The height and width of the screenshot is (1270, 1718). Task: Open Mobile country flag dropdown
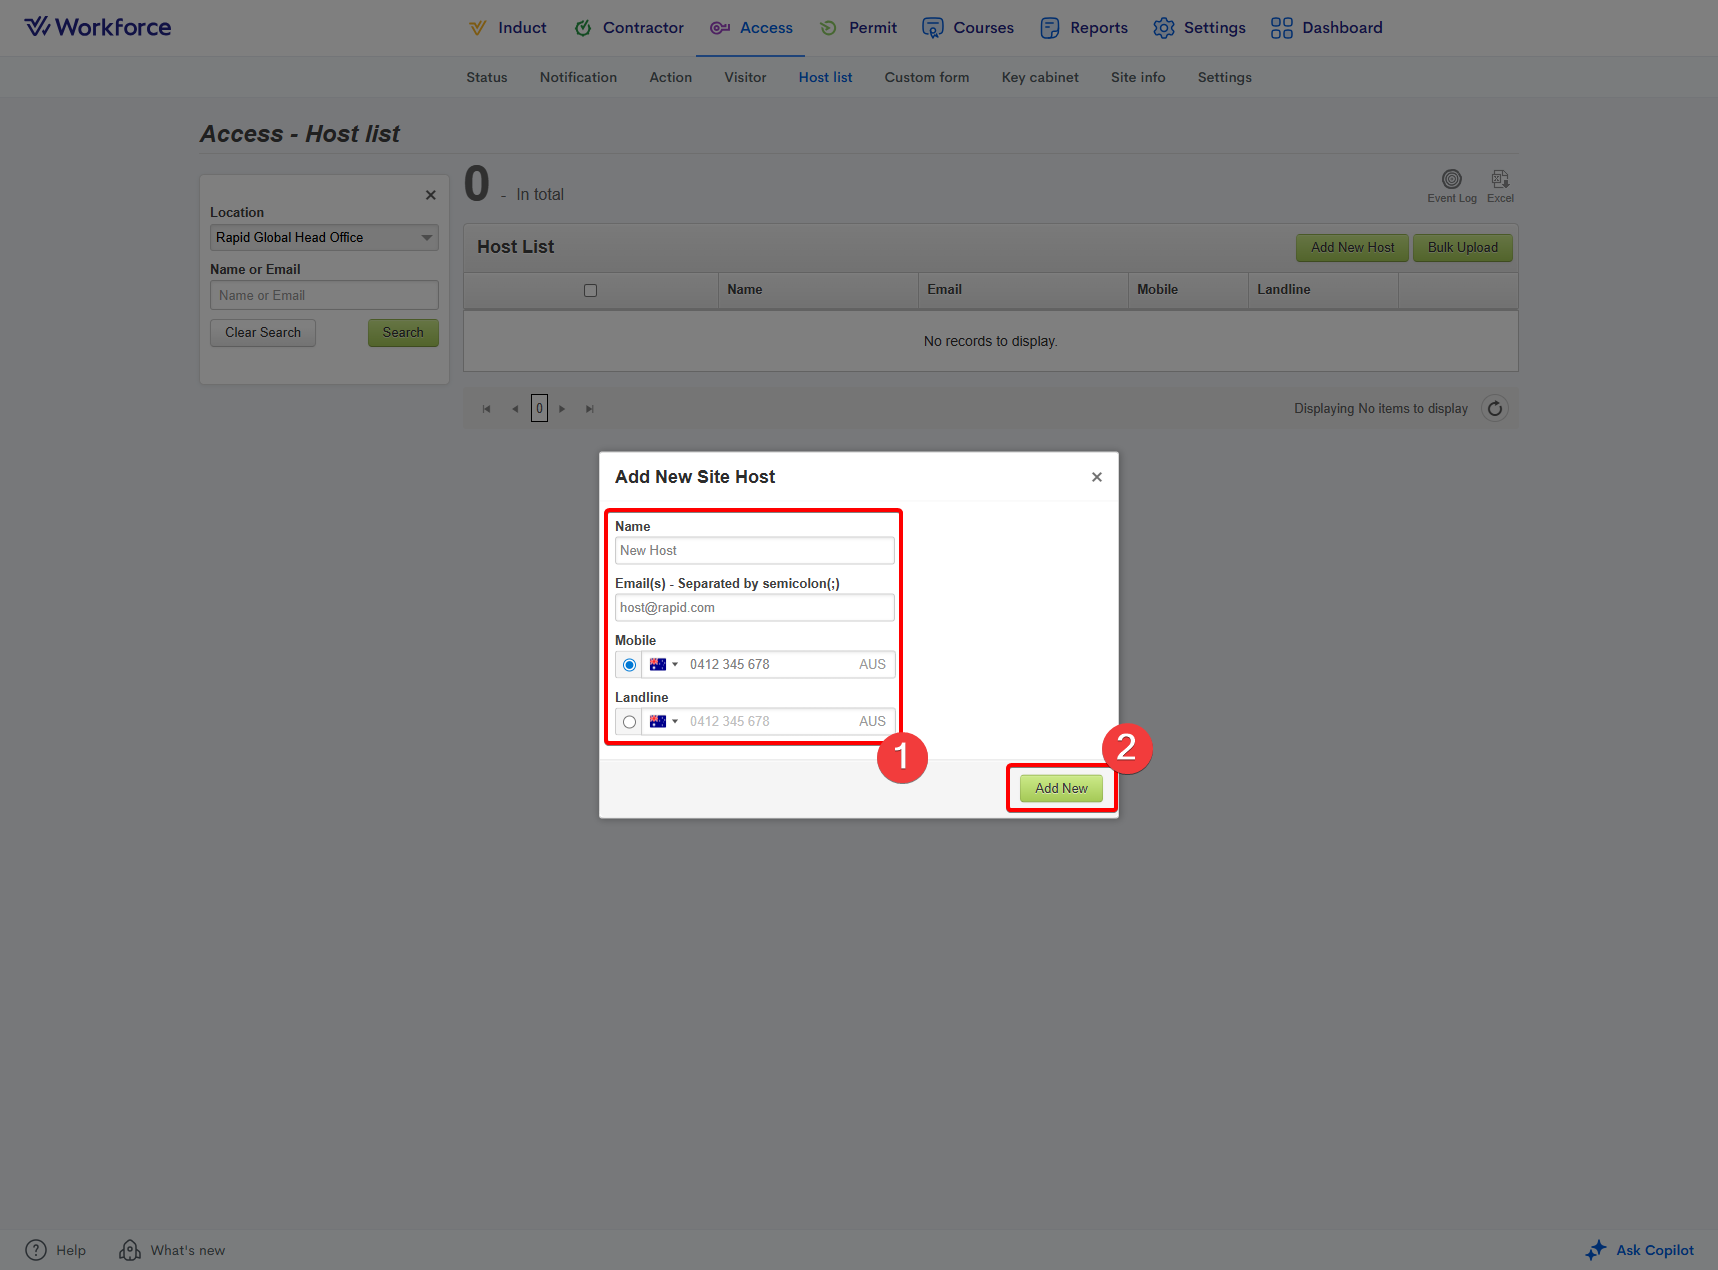click(664, 665)
